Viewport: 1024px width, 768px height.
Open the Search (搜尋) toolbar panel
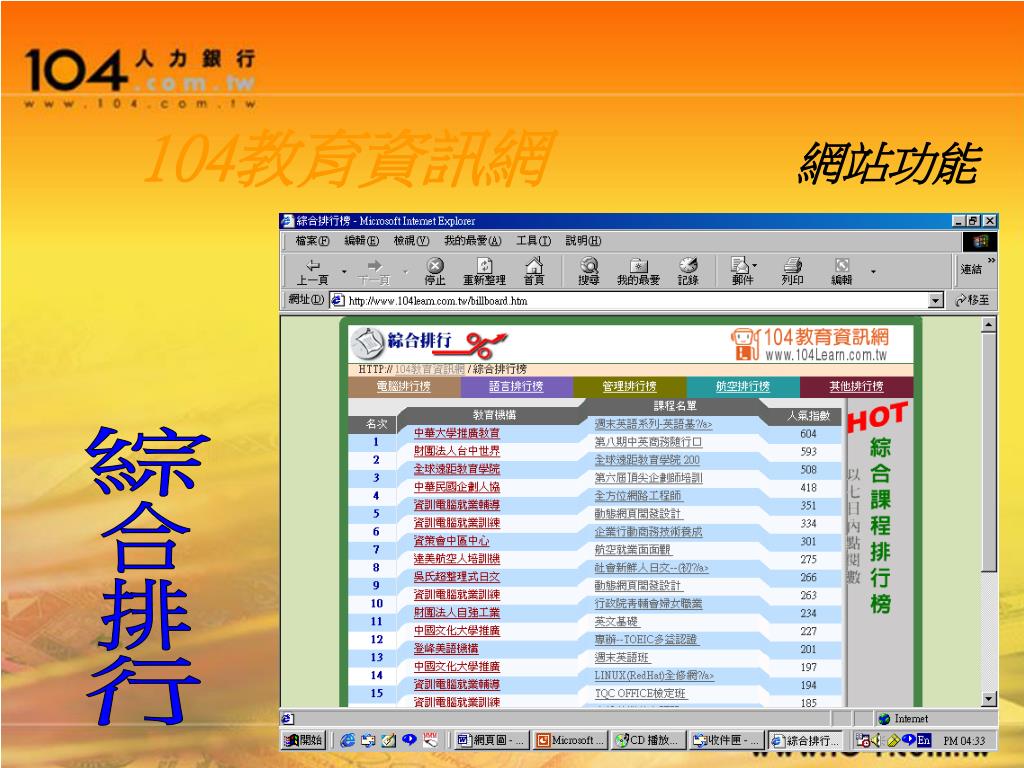(x=588, y=271)
